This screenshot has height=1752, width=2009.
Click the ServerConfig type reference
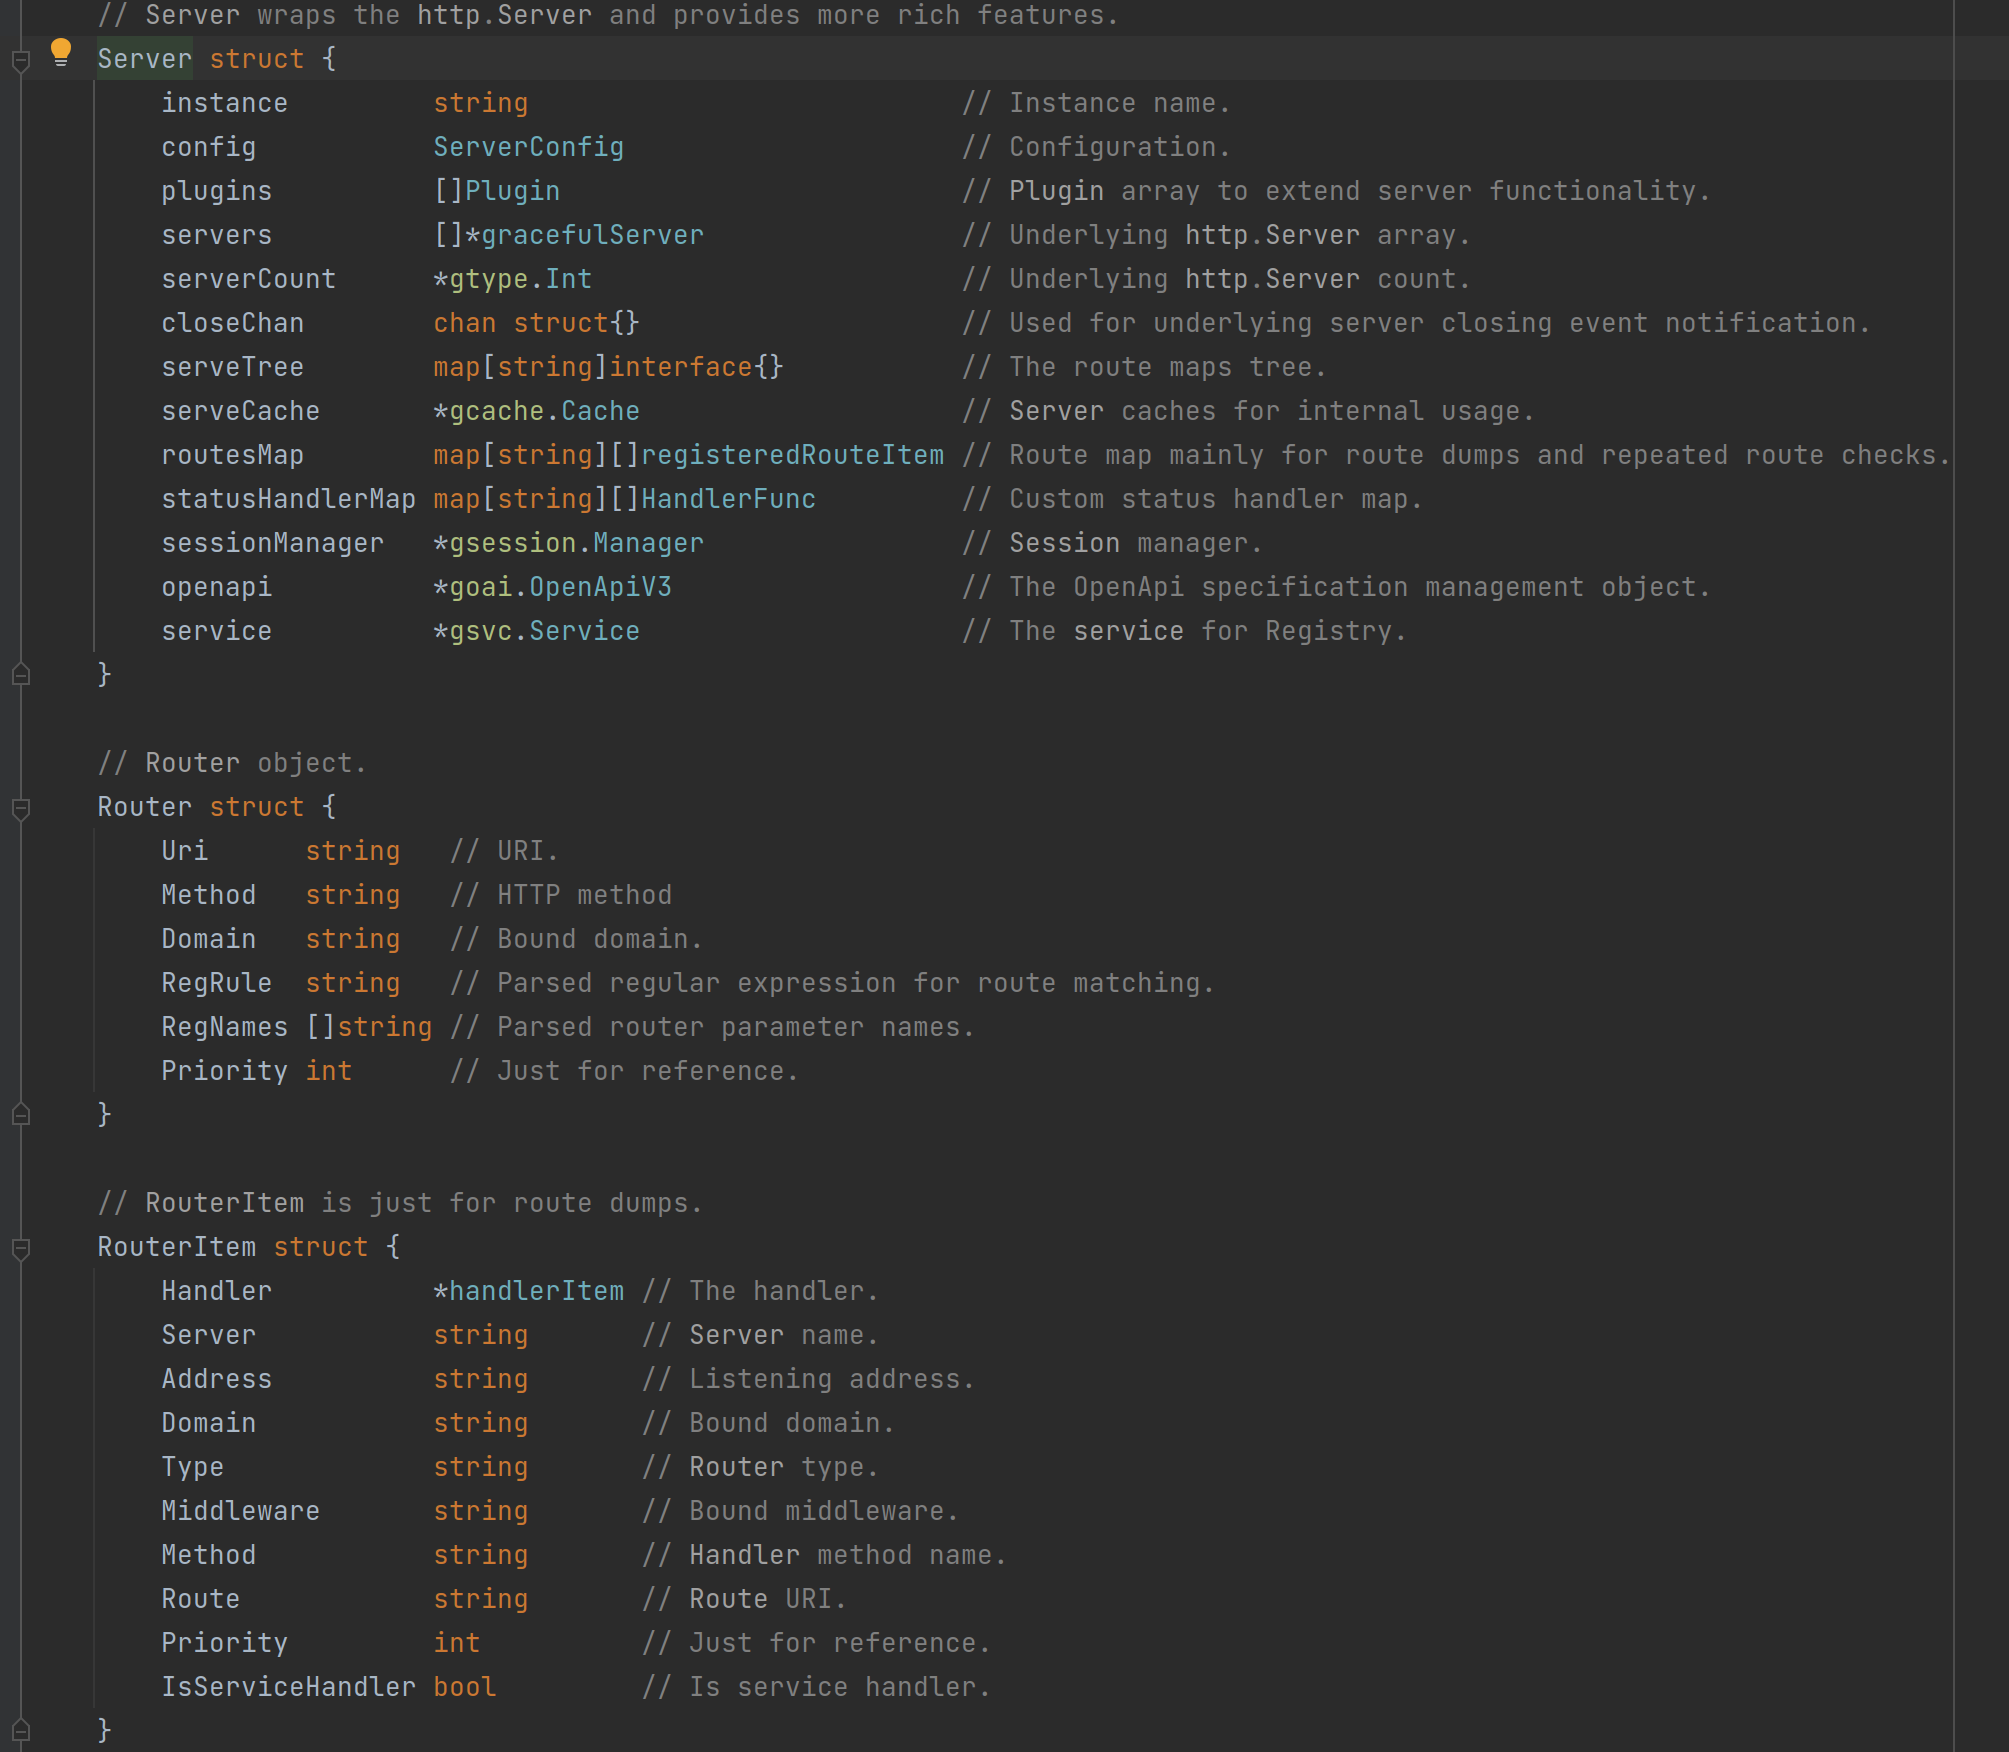coord(528,147)
